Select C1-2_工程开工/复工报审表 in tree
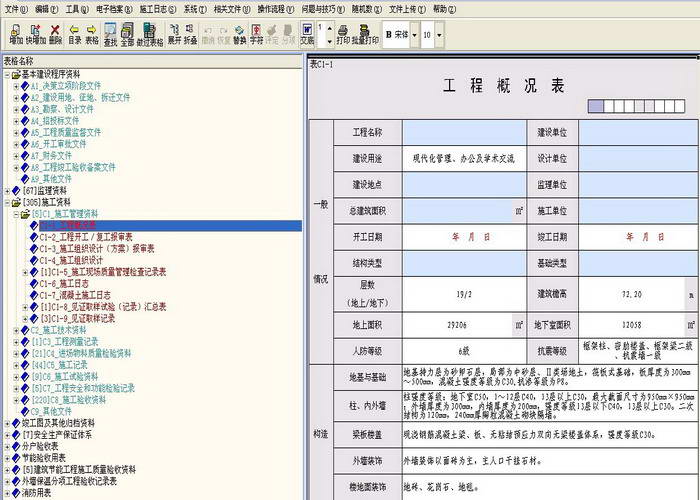700x500 pixels. coord(86,237)
